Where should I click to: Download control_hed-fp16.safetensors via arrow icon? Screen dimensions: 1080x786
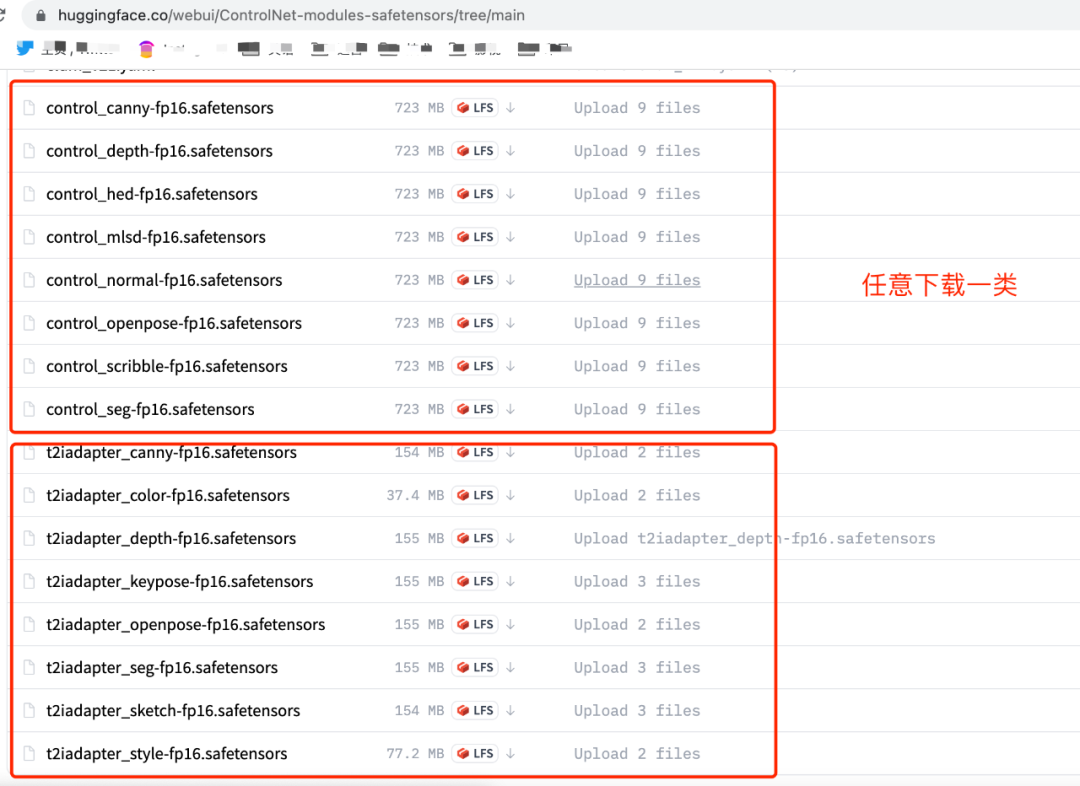tap(510, 194)
